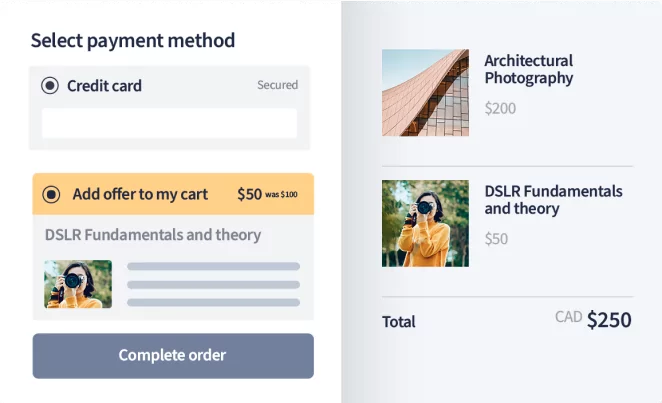Click the CAD $250 total amount
This screenshot has height=403, width=662.
pyautogui.click(x=593, y=319)
